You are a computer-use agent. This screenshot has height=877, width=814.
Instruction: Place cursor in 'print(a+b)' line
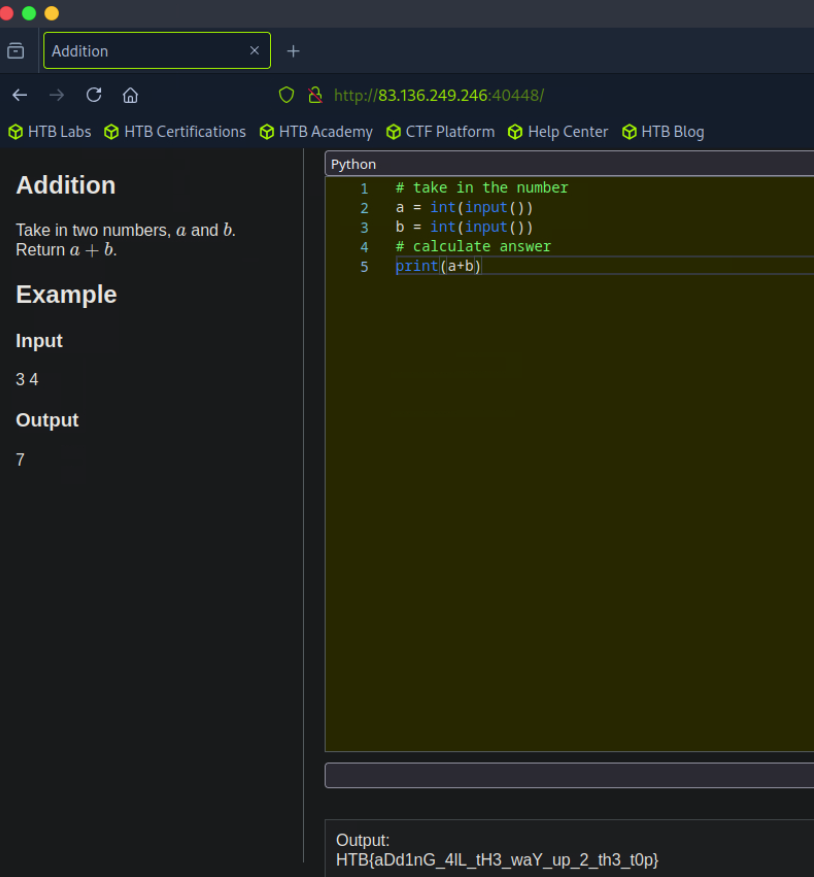click(438, 266)
